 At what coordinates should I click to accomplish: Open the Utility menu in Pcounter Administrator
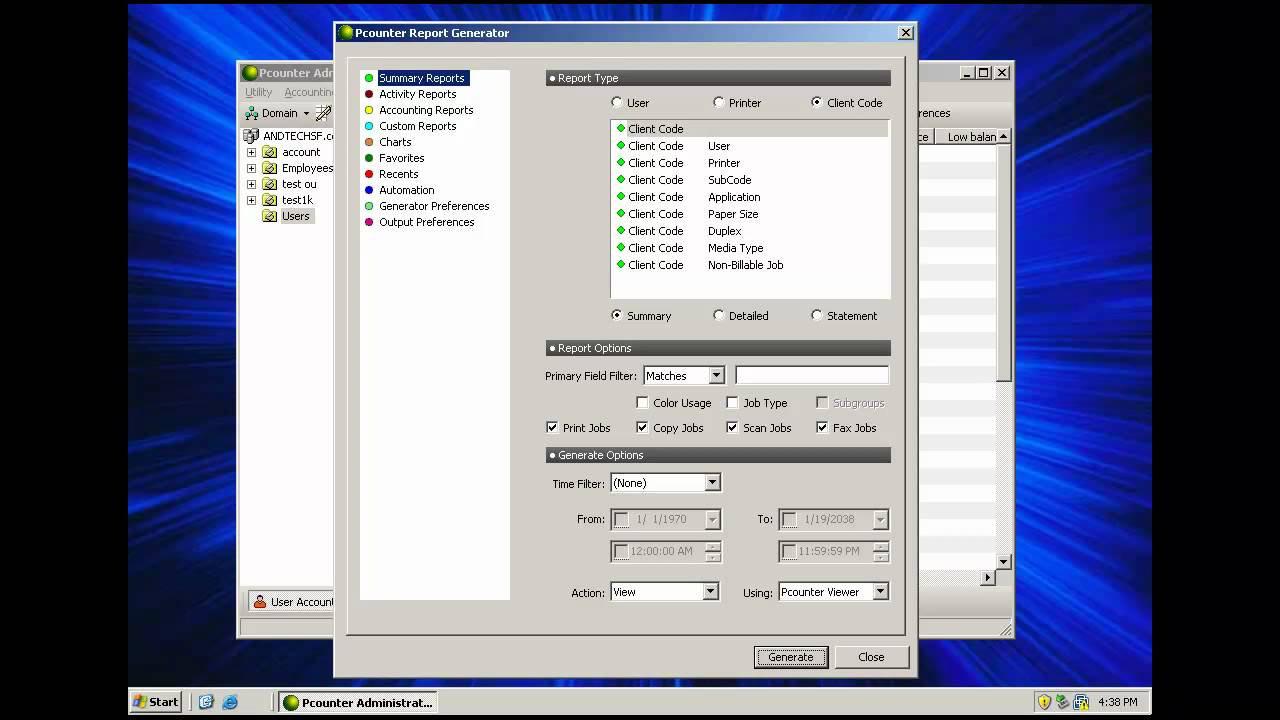tap(258, 92)
